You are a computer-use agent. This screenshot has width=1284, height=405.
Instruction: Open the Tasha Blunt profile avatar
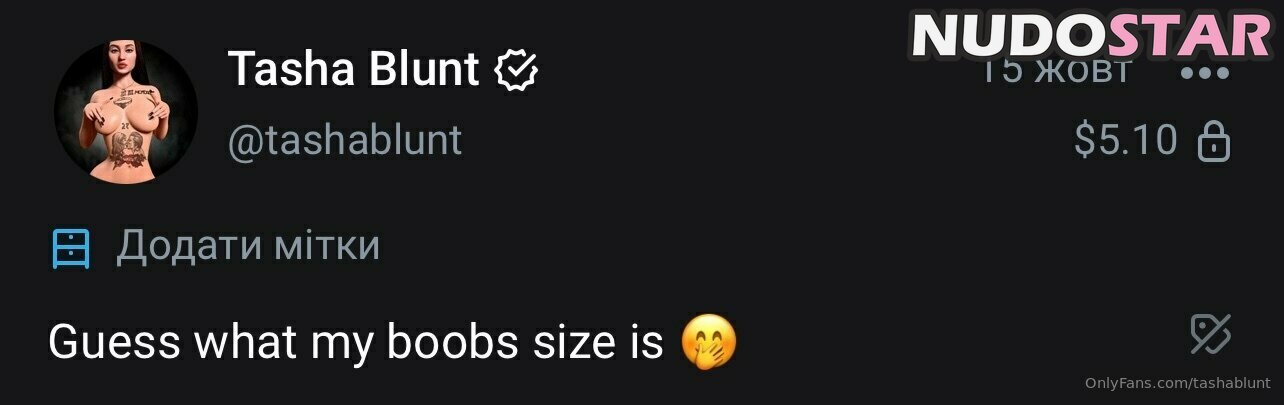(126, 112)
